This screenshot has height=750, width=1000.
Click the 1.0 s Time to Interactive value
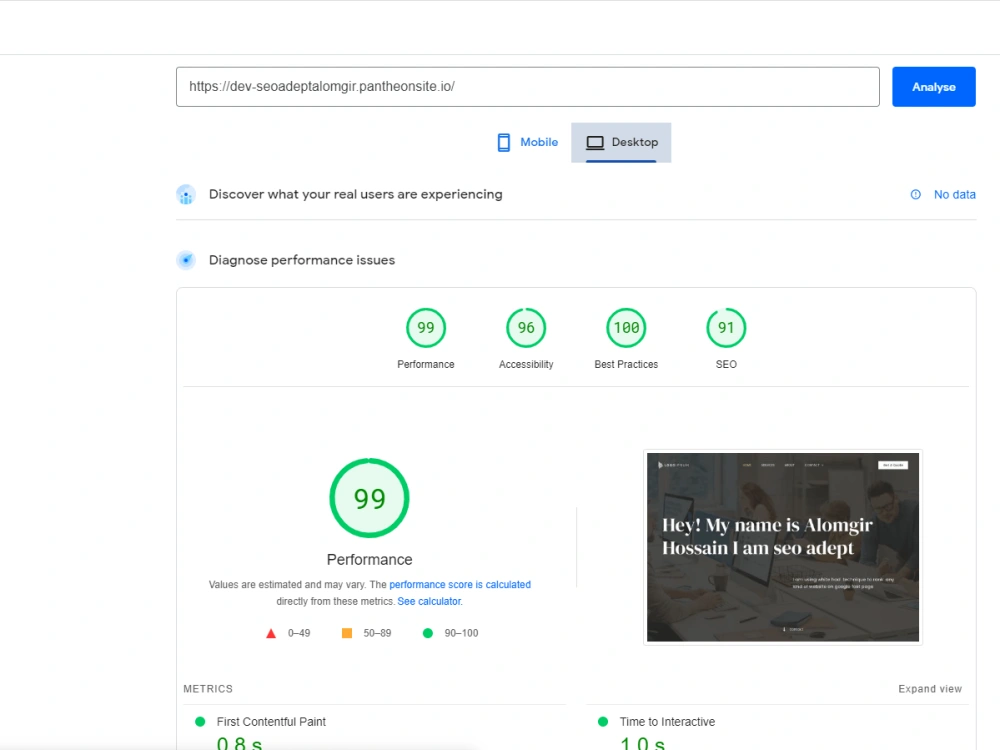click(642, 743)
